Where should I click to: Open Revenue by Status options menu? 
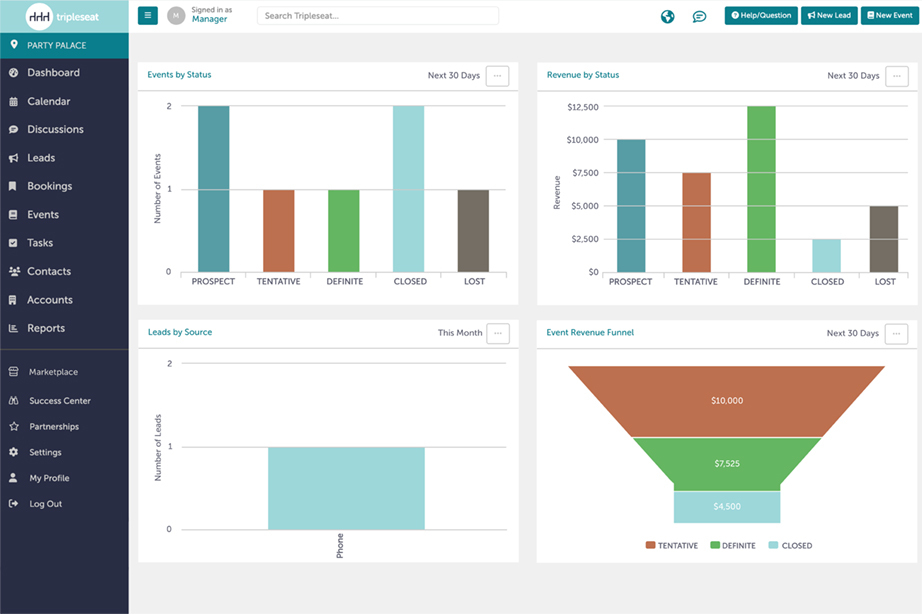897,76
